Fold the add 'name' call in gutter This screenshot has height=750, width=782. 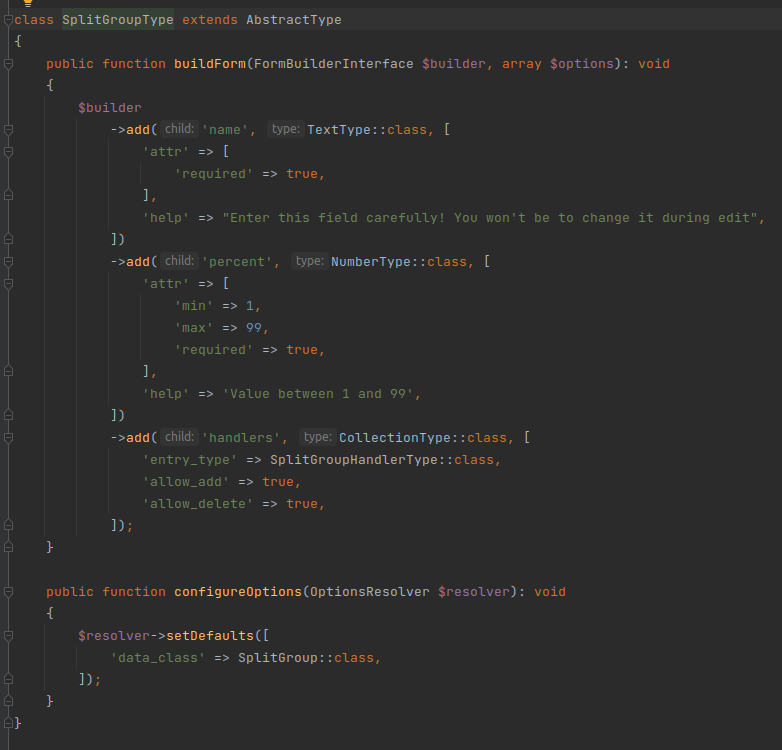point(8,130)
